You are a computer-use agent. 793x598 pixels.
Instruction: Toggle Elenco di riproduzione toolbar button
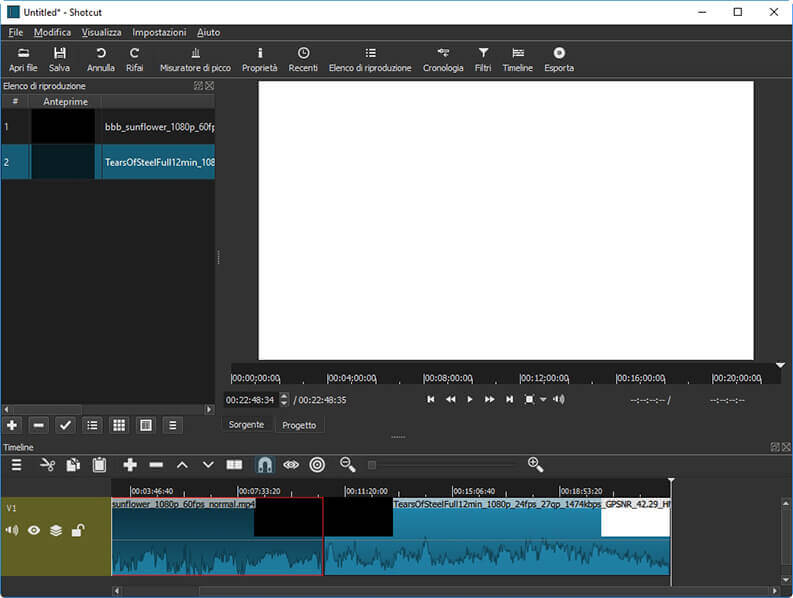pyautogui.click(x=370, y=59)
